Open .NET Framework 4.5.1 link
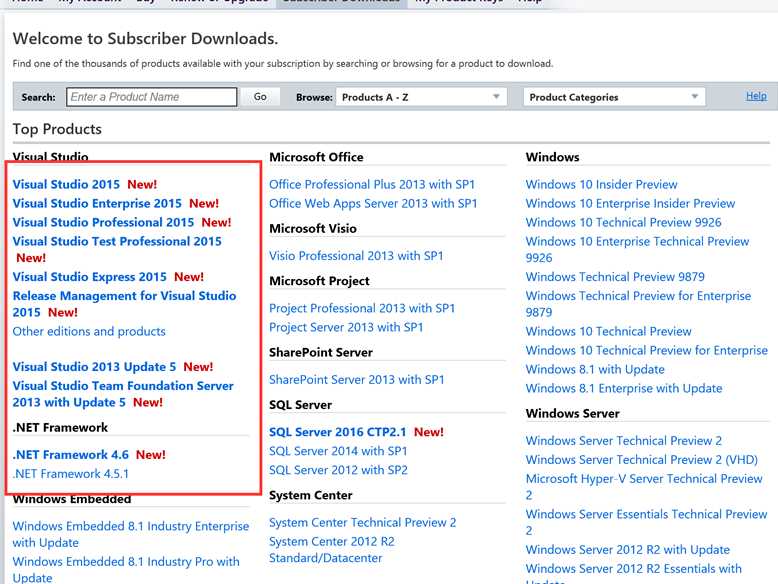Image resolution: width=778 pixels, height=584 pixels. tap(70, 474)
